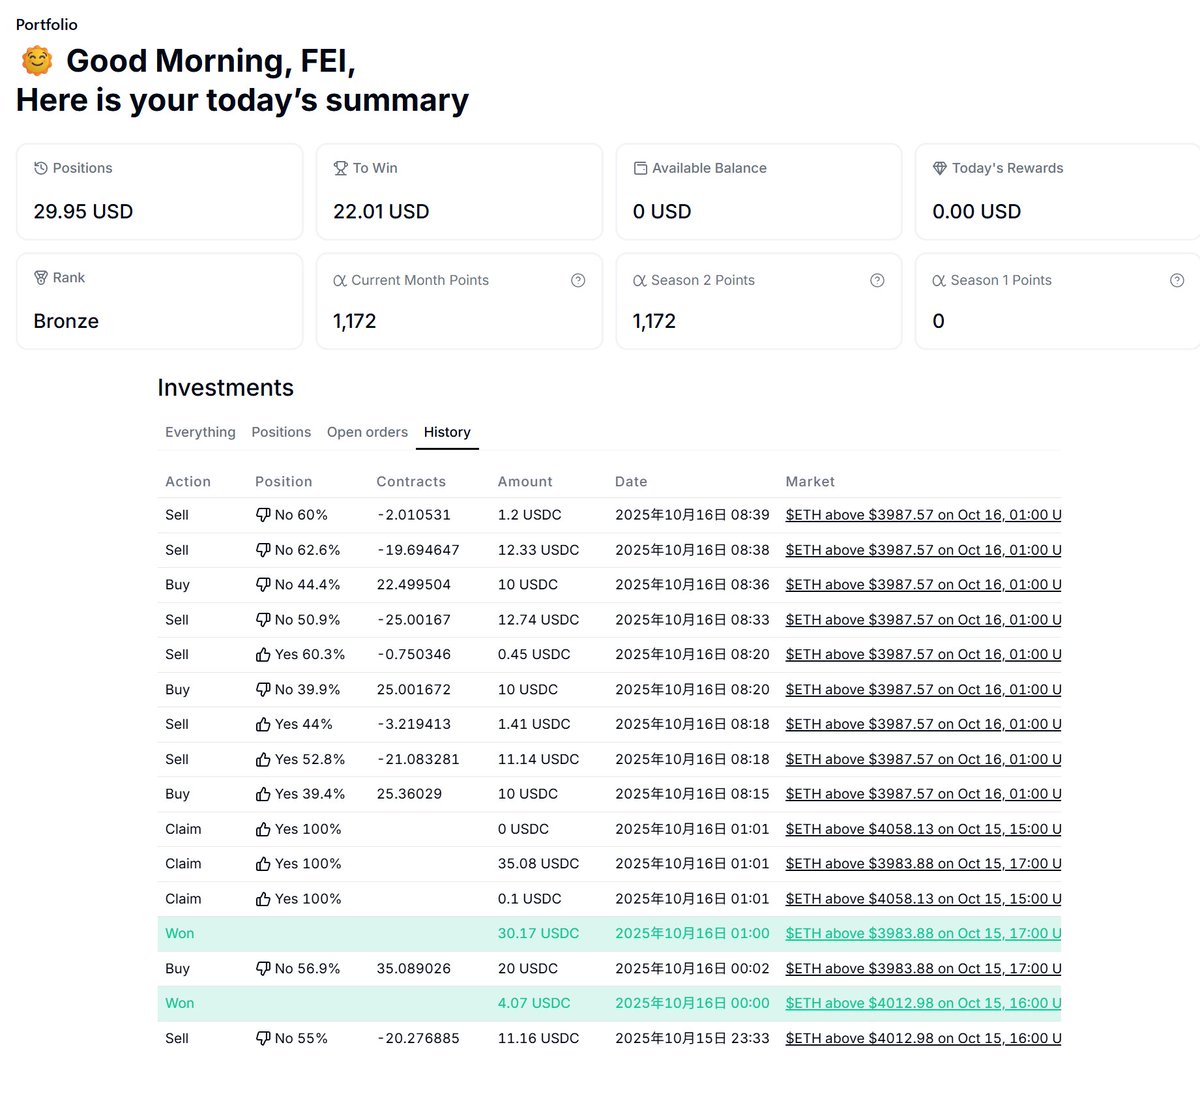Open the market link in Won 30.17 USDC row
1200x1105 pixels.
923,933
